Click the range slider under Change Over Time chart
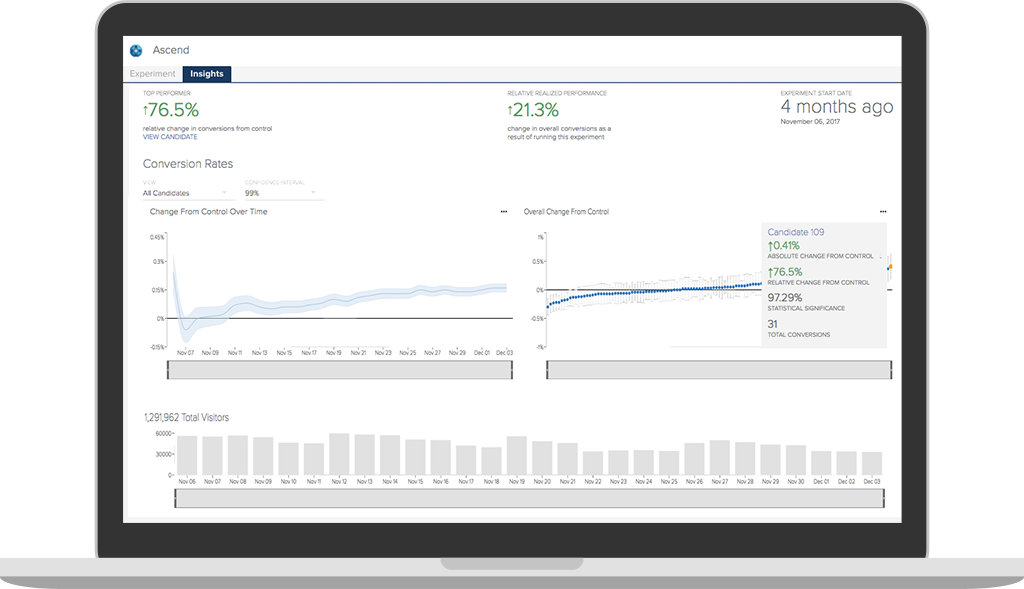The width and height of the screenshot is (1024, 589). coord(340,370)
